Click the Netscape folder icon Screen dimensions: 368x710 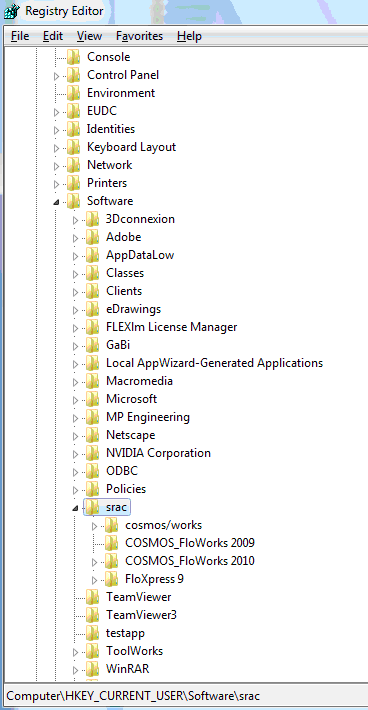(92, 435)
